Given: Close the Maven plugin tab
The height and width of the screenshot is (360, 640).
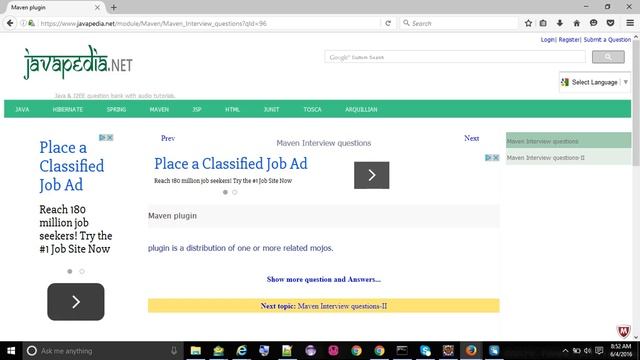Looking at the screenshot, I should pyautogui.click(x=97, y=7).
